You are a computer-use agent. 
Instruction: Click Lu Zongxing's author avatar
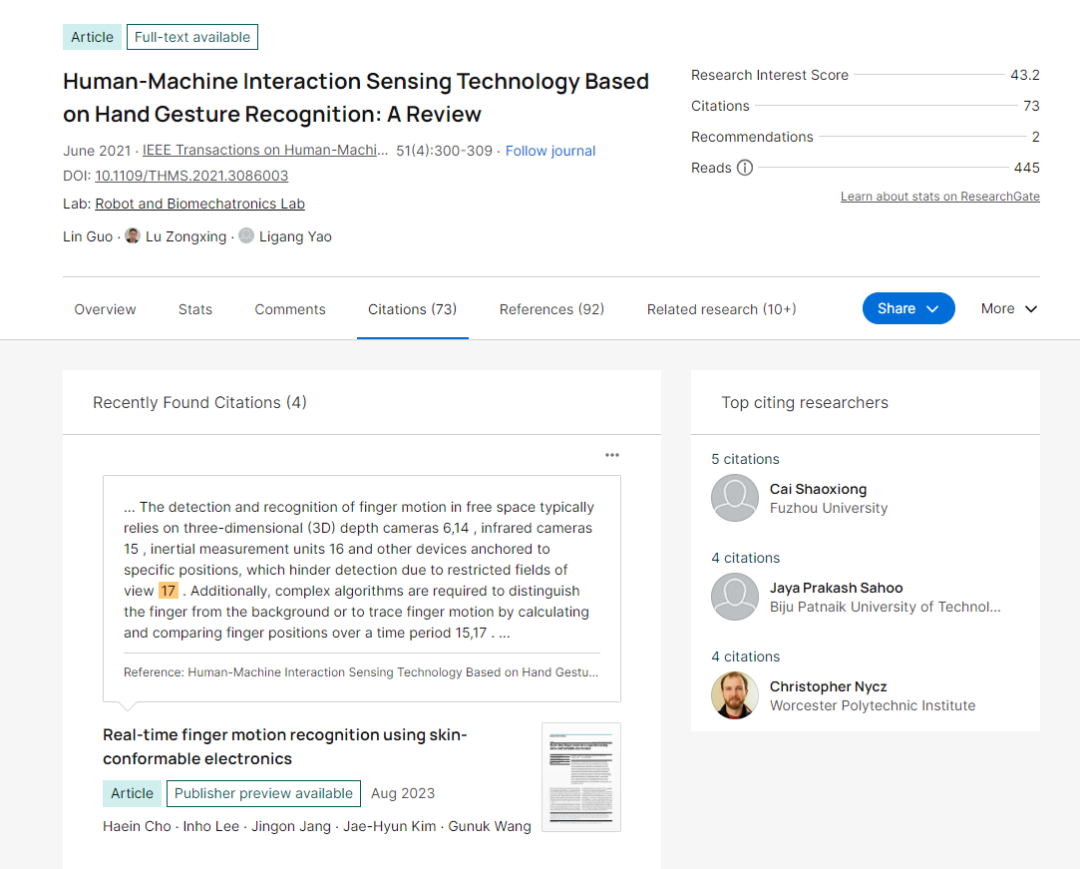(x=132, y=236)
